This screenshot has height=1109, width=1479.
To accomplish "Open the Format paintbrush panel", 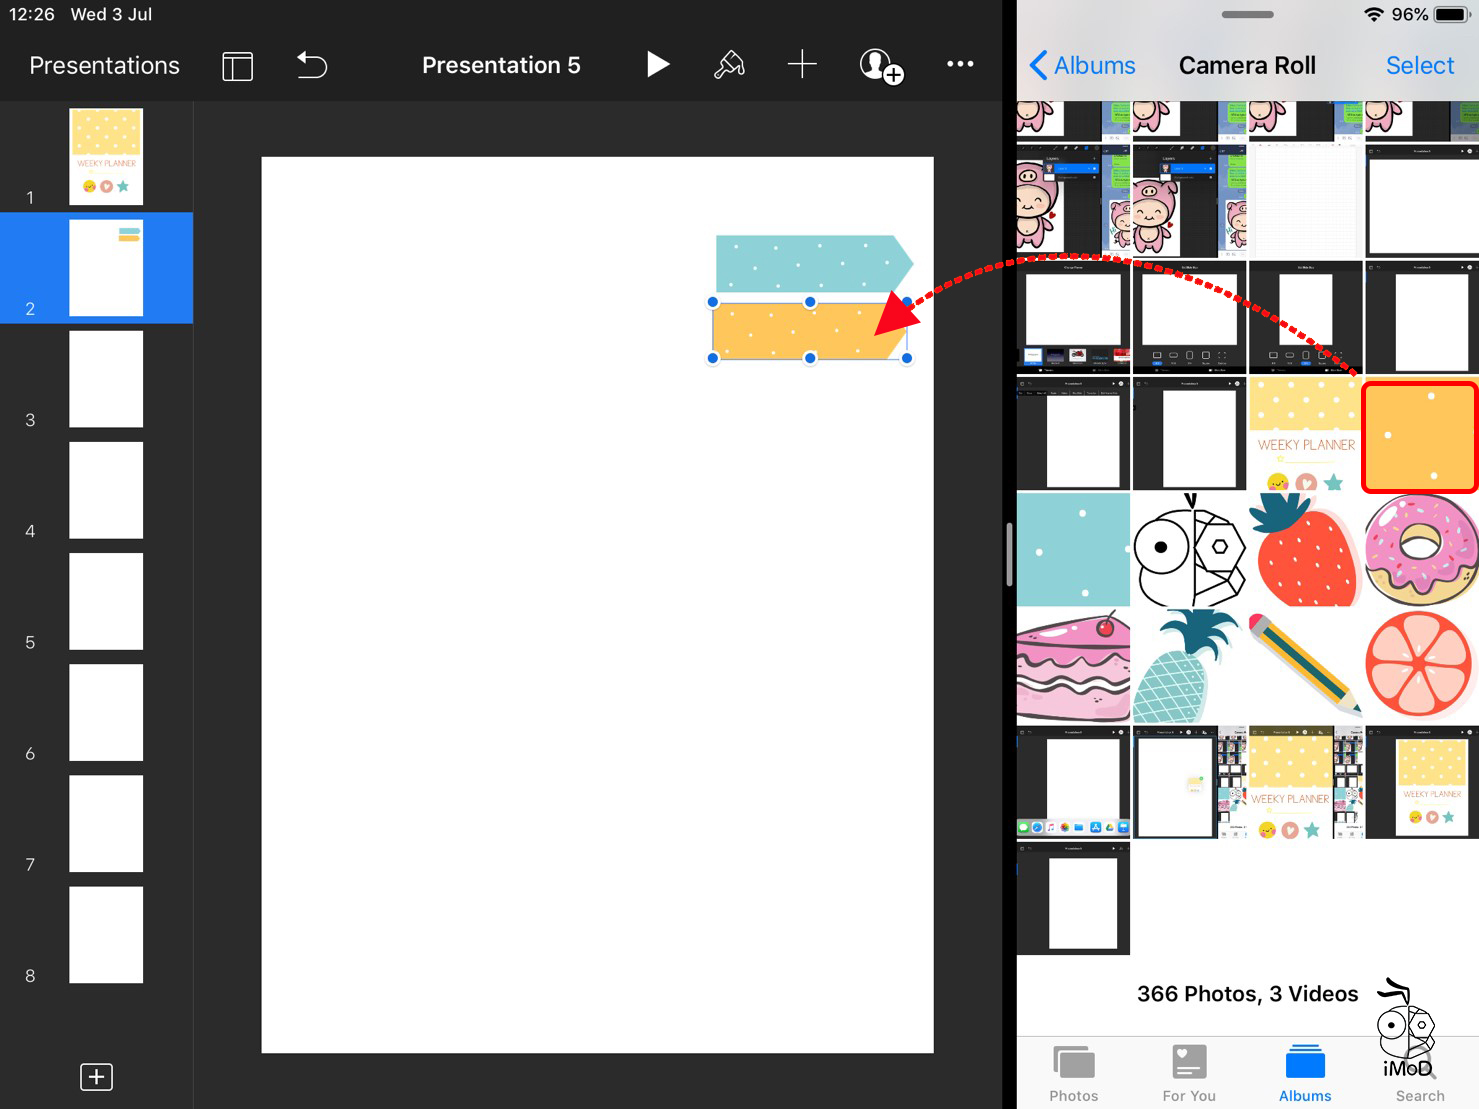I will [x=729, y=65].
